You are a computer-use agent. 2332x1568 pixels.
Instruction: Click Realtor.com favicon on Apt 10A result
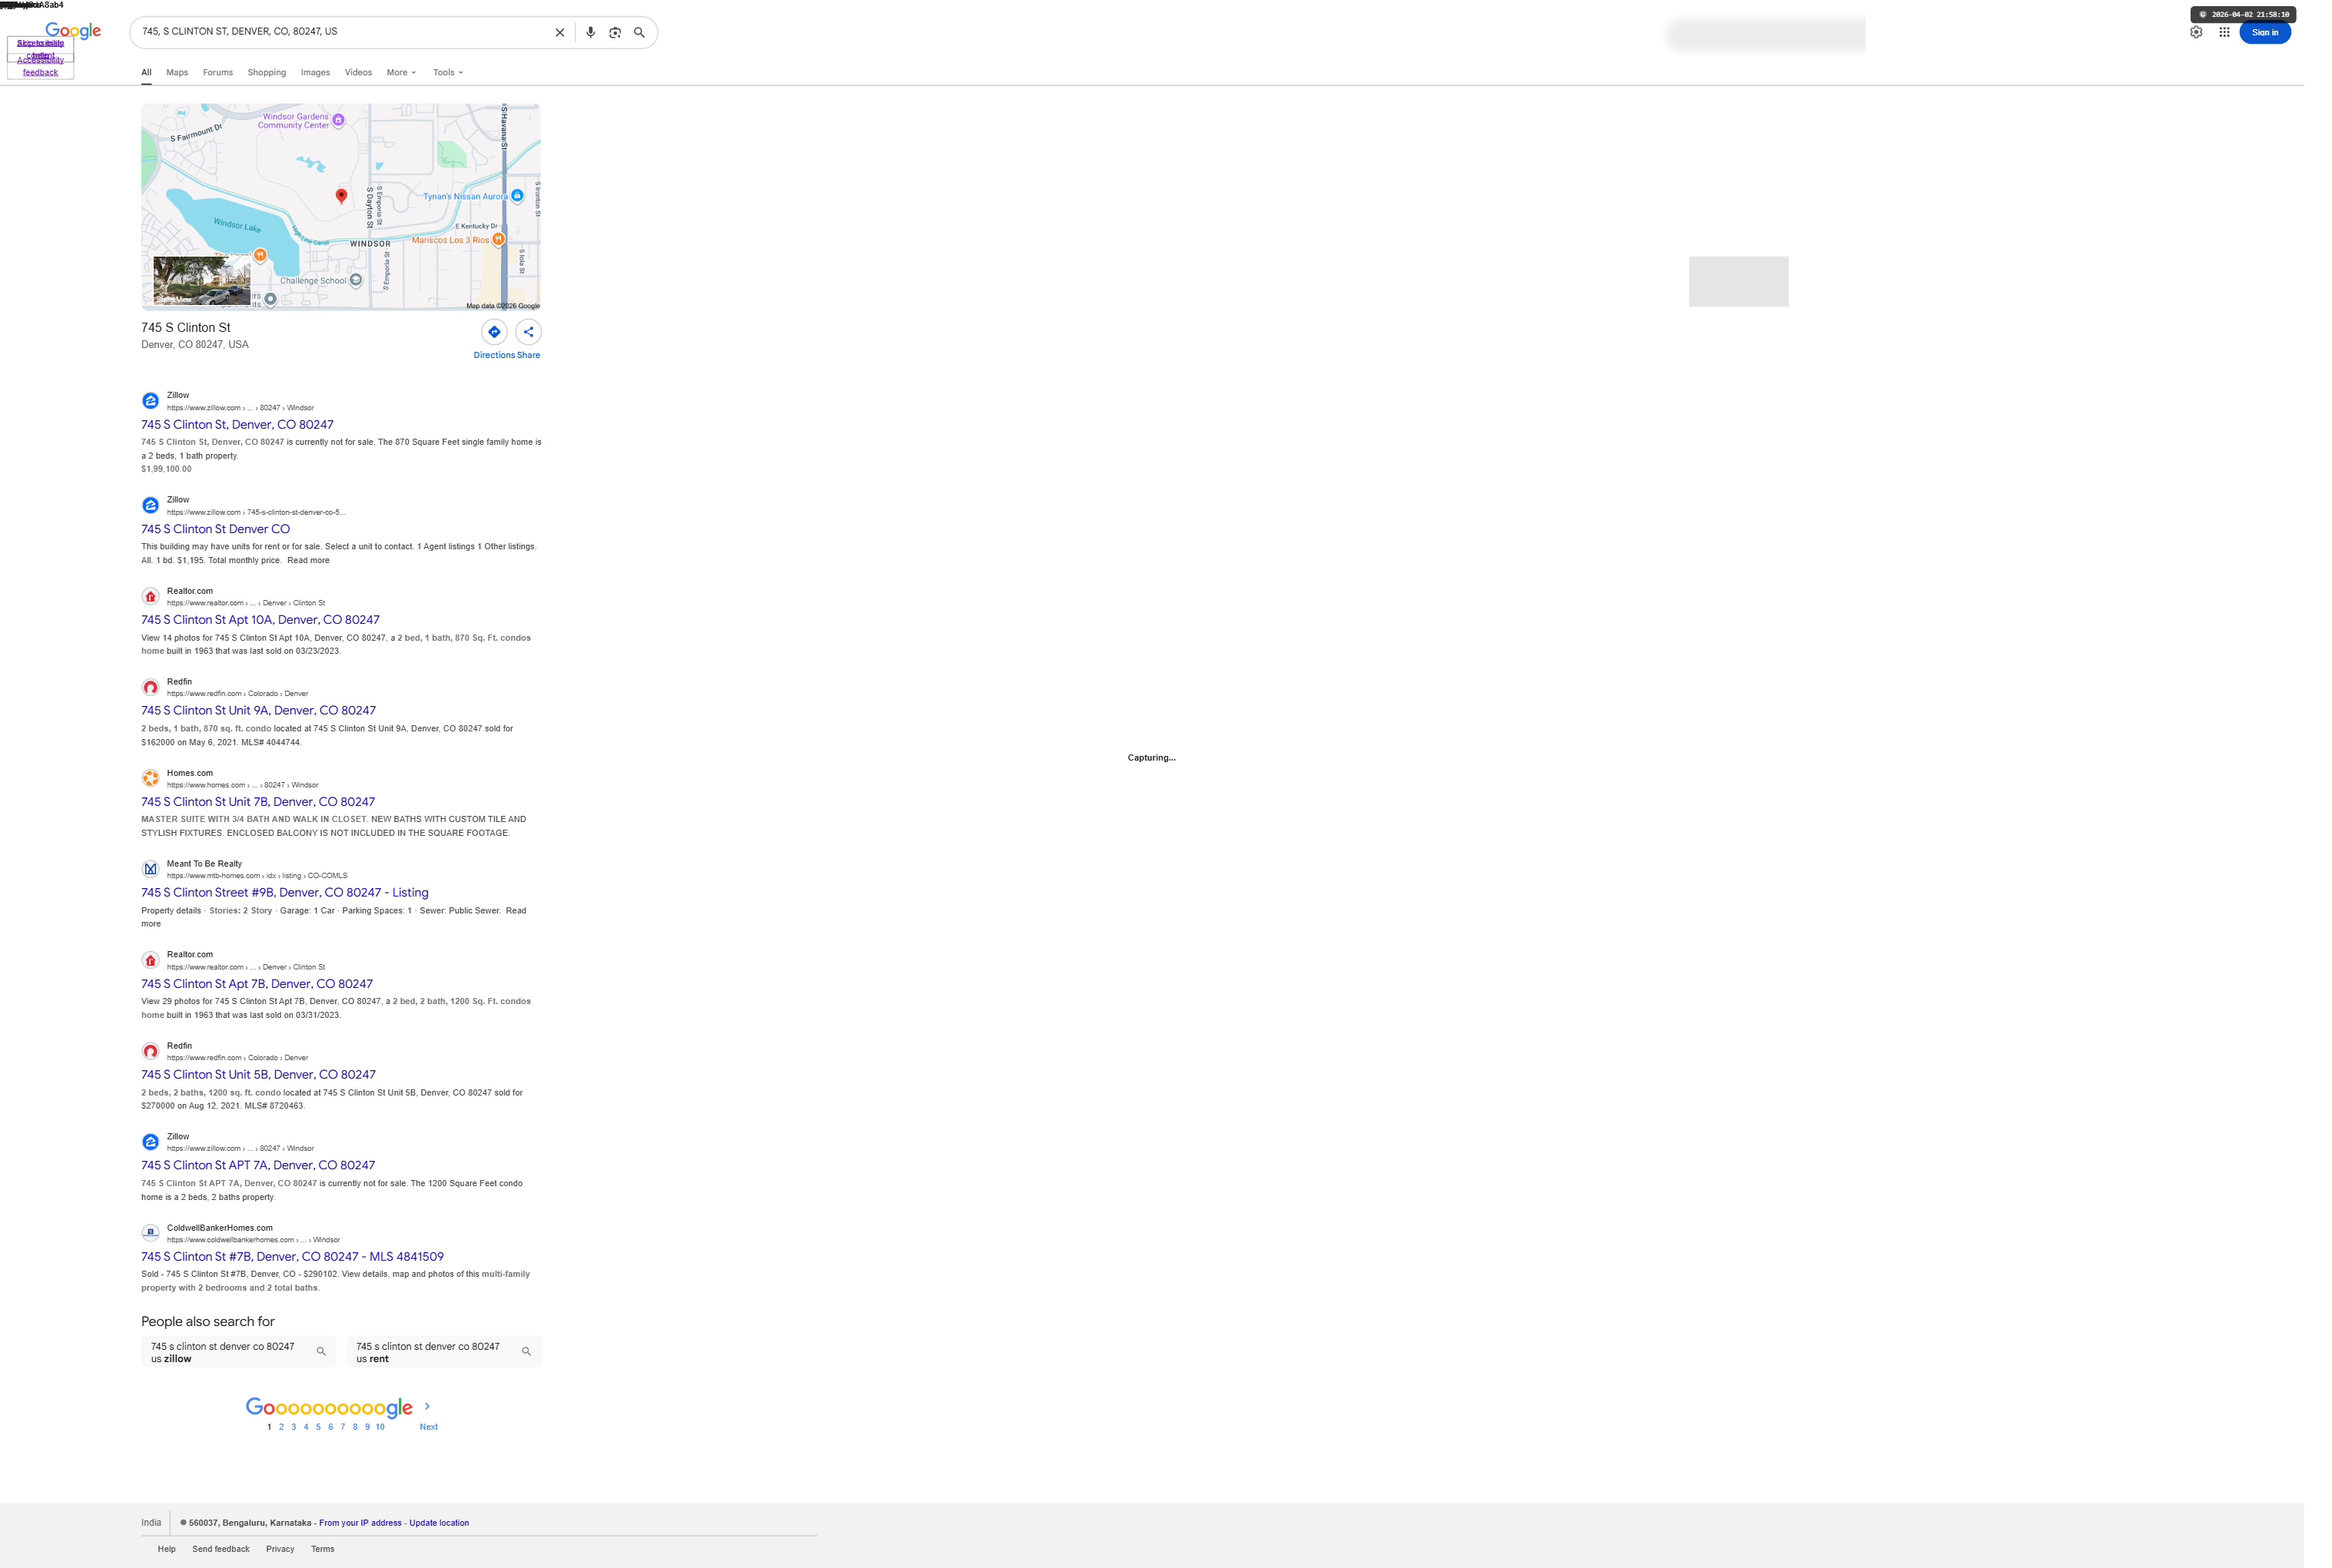point(150,597)
